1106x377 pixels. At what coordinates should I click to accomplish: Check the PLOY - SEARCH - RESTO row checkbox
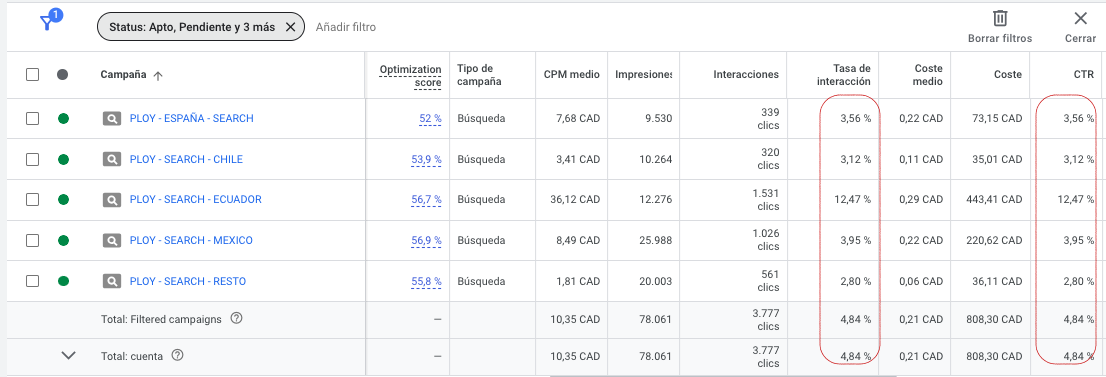point(32,281)
